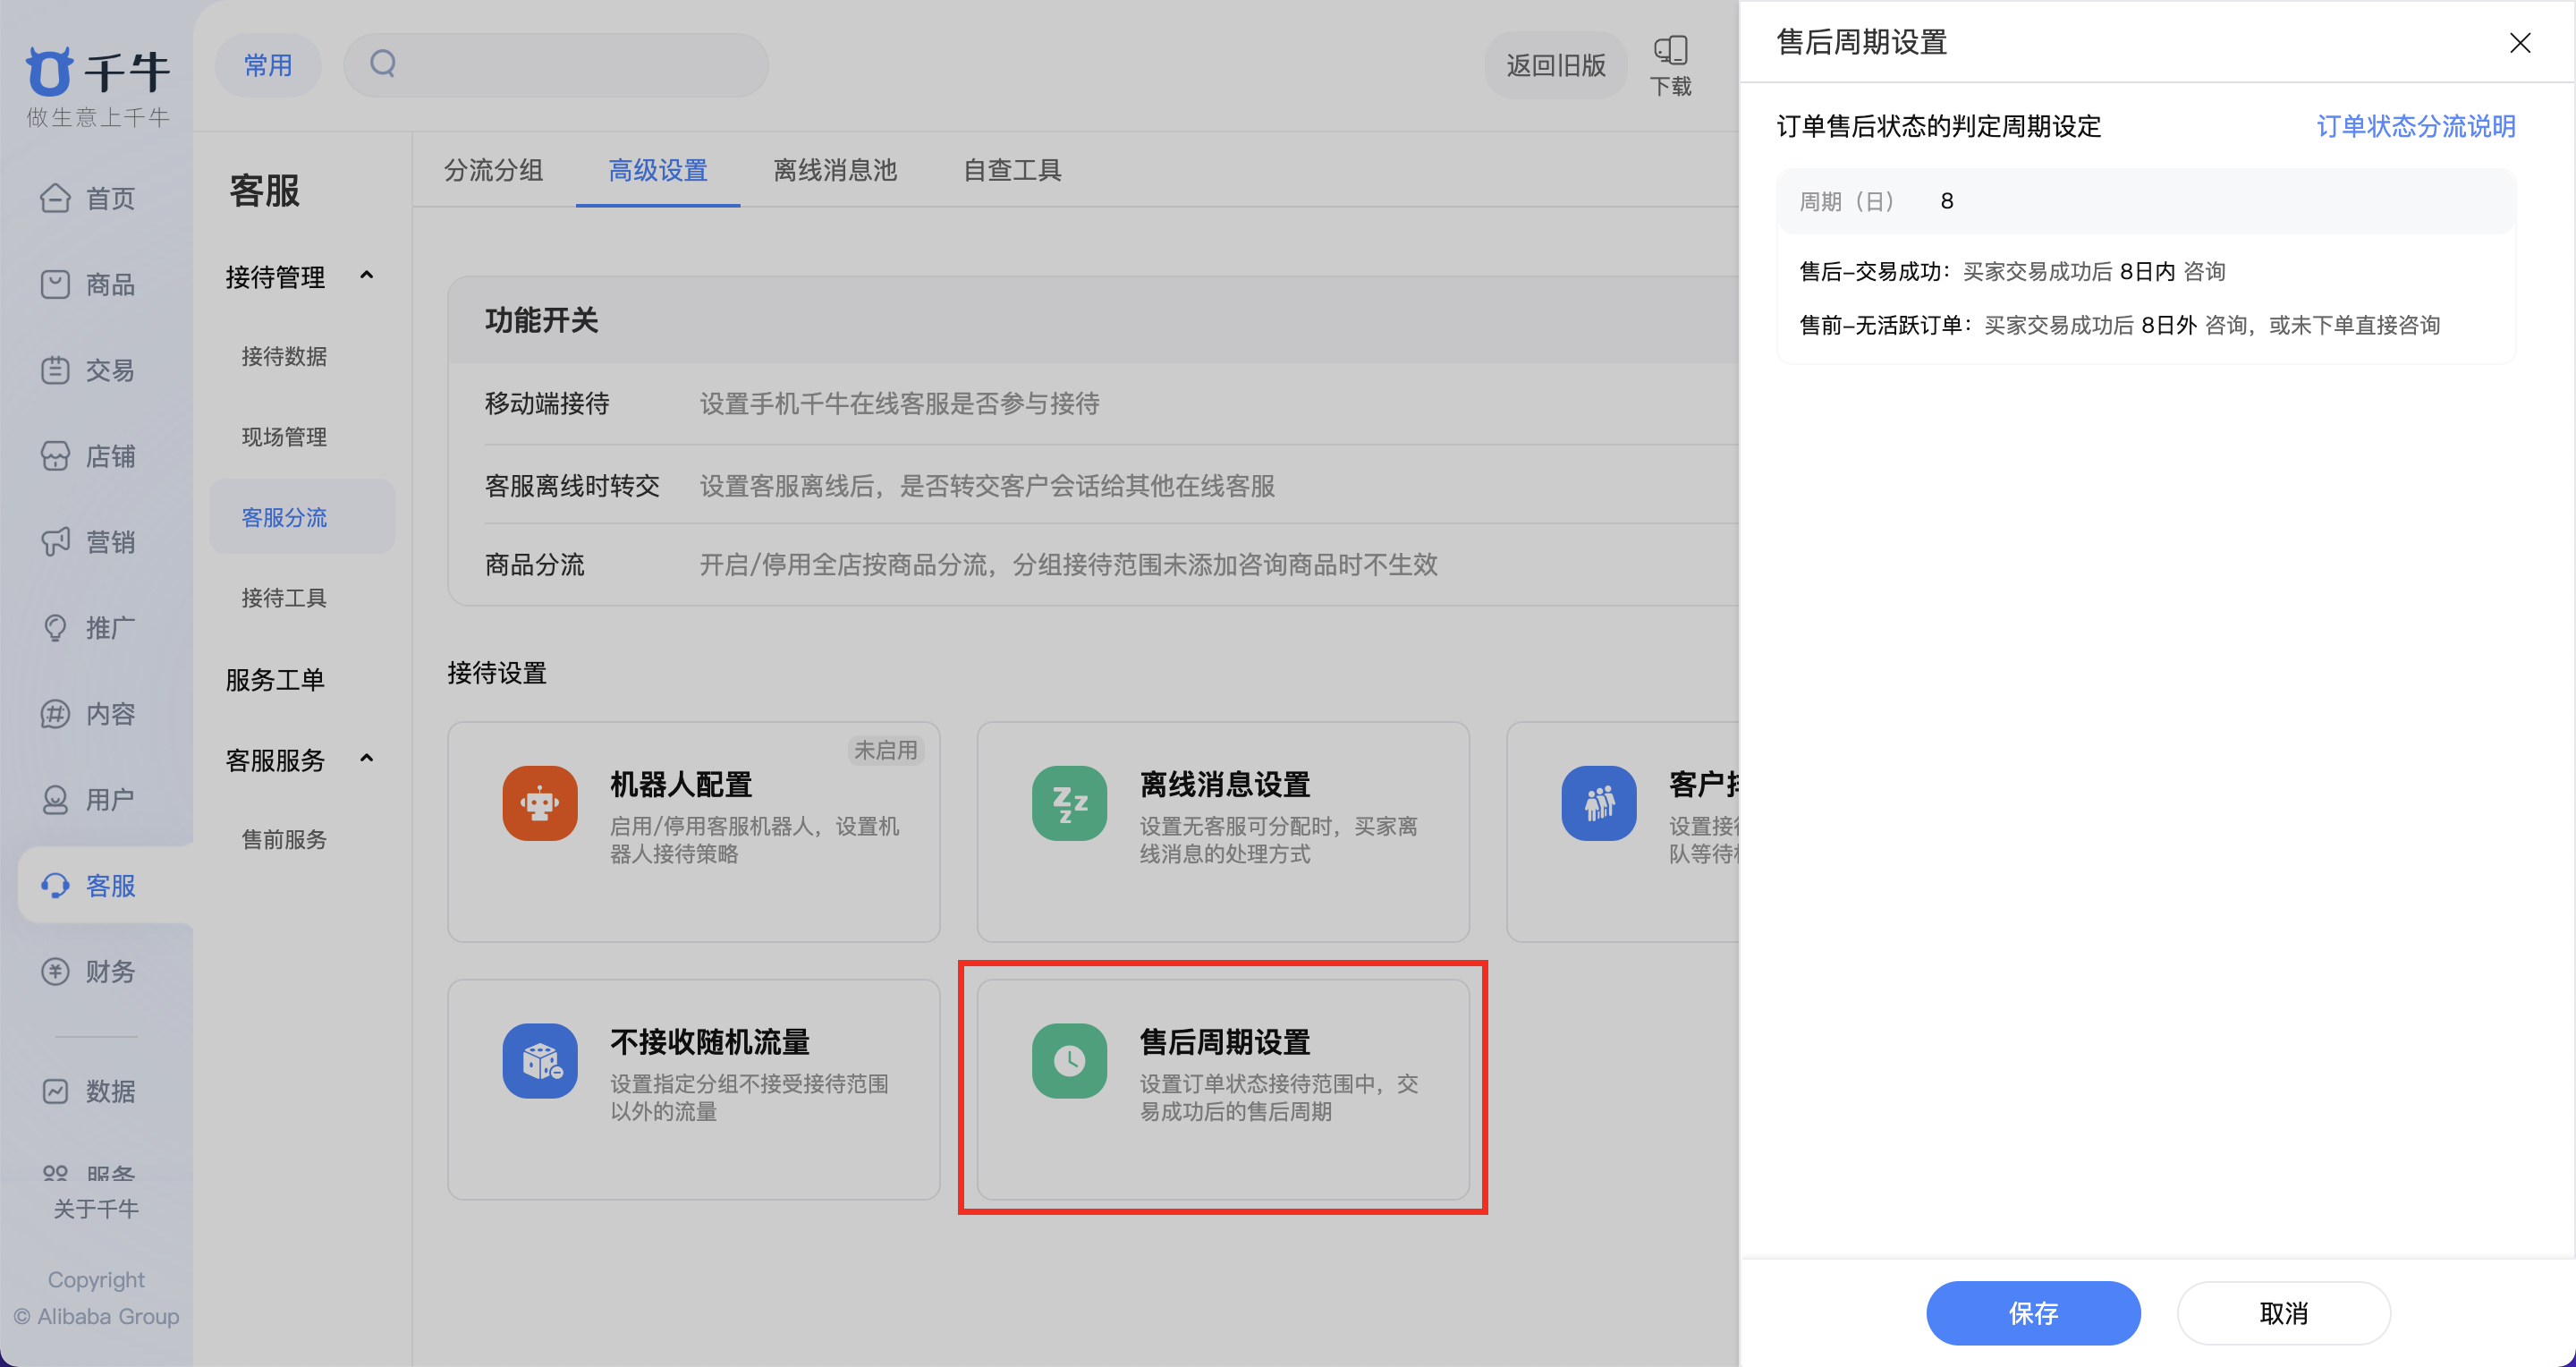This screenshot has height=1367, width=2576.
Task: Switch to 自查工具 tab
Action: coord(1012,170)
